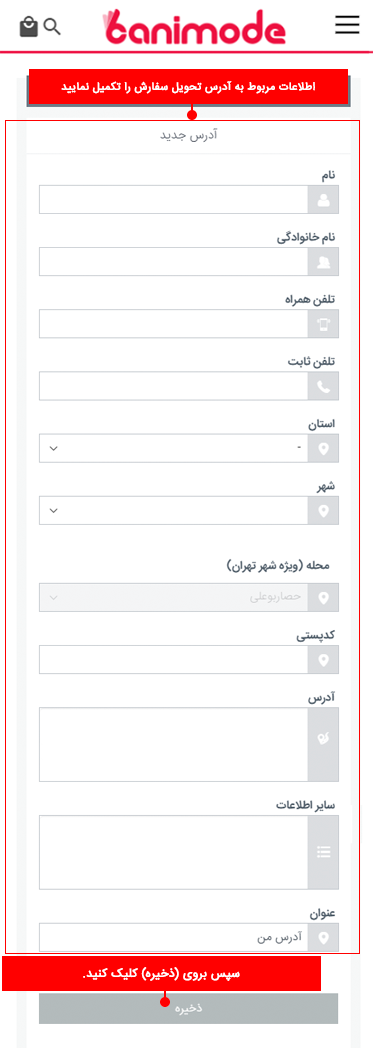Click the map icon beside آدرس textarea

click(x=324, y=745)
